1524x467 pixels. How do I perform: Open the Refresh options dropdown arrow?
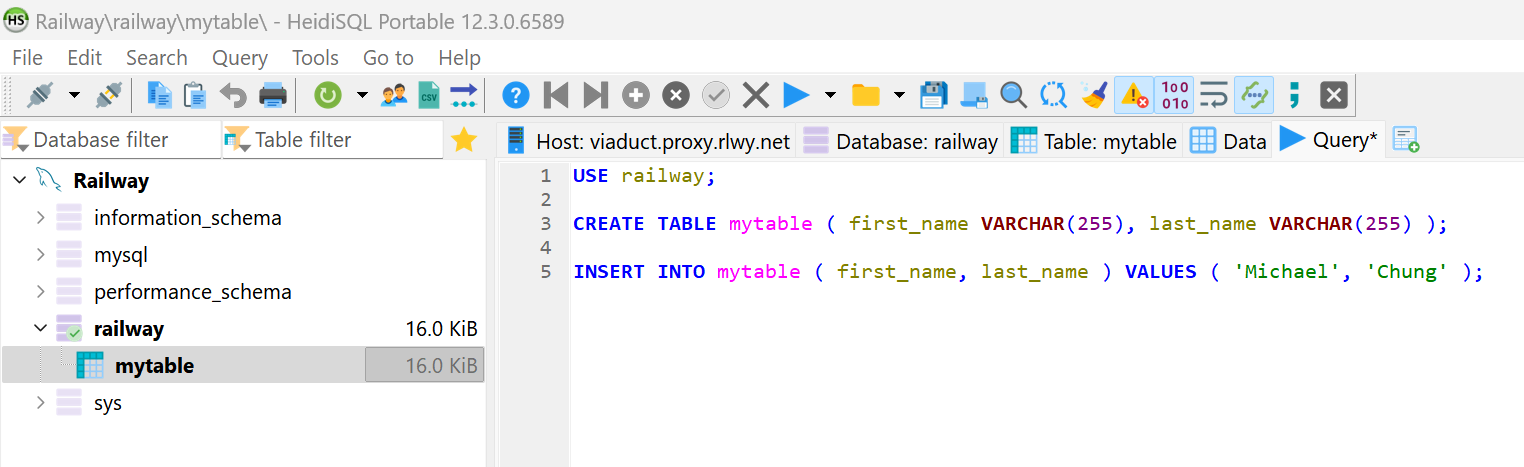[x=361, y=95]
